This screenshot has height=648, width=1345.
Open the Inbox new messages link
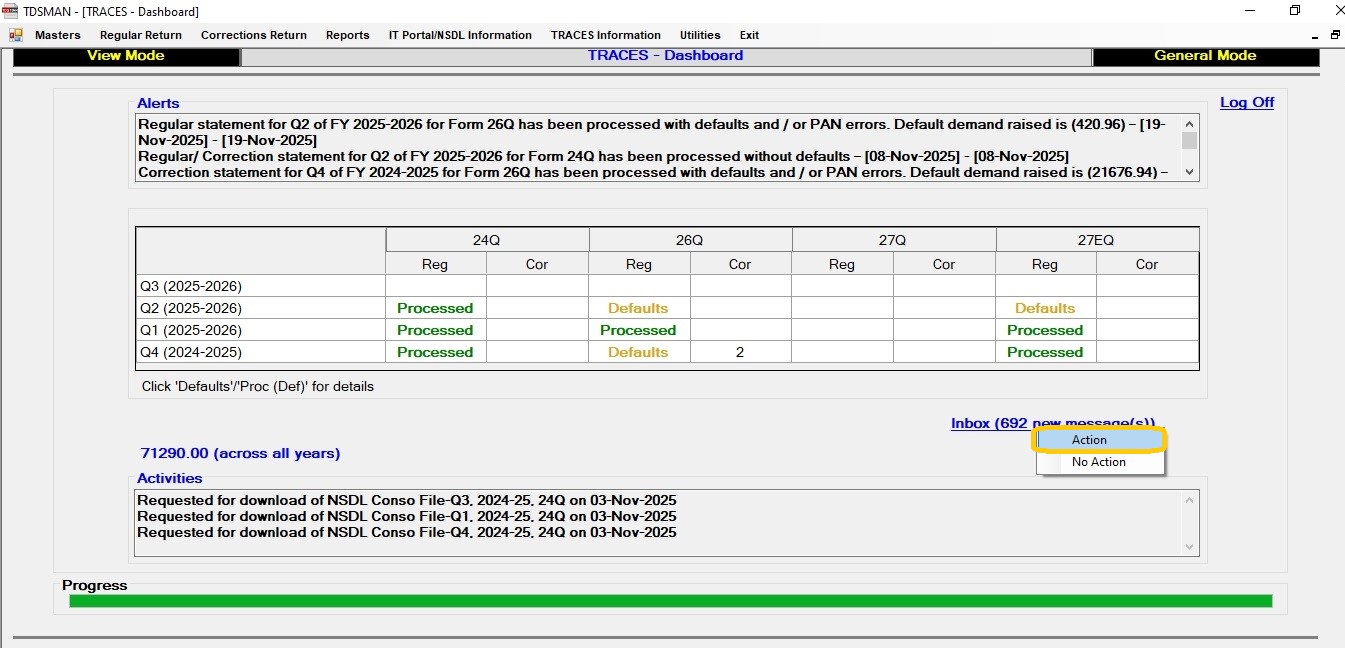click(990, 423)
